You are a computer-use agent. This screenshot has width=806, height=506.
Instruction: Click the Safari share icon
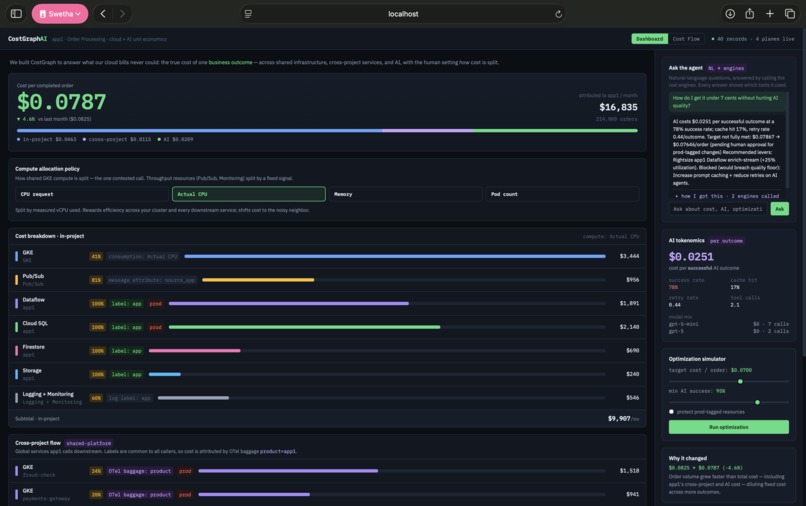749,14
